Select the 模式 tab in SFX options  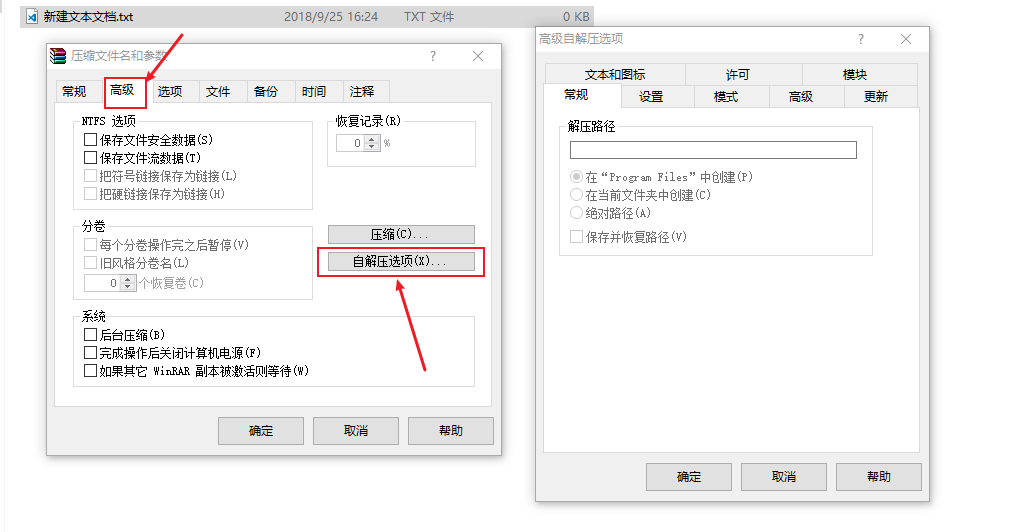pos(726,97)
